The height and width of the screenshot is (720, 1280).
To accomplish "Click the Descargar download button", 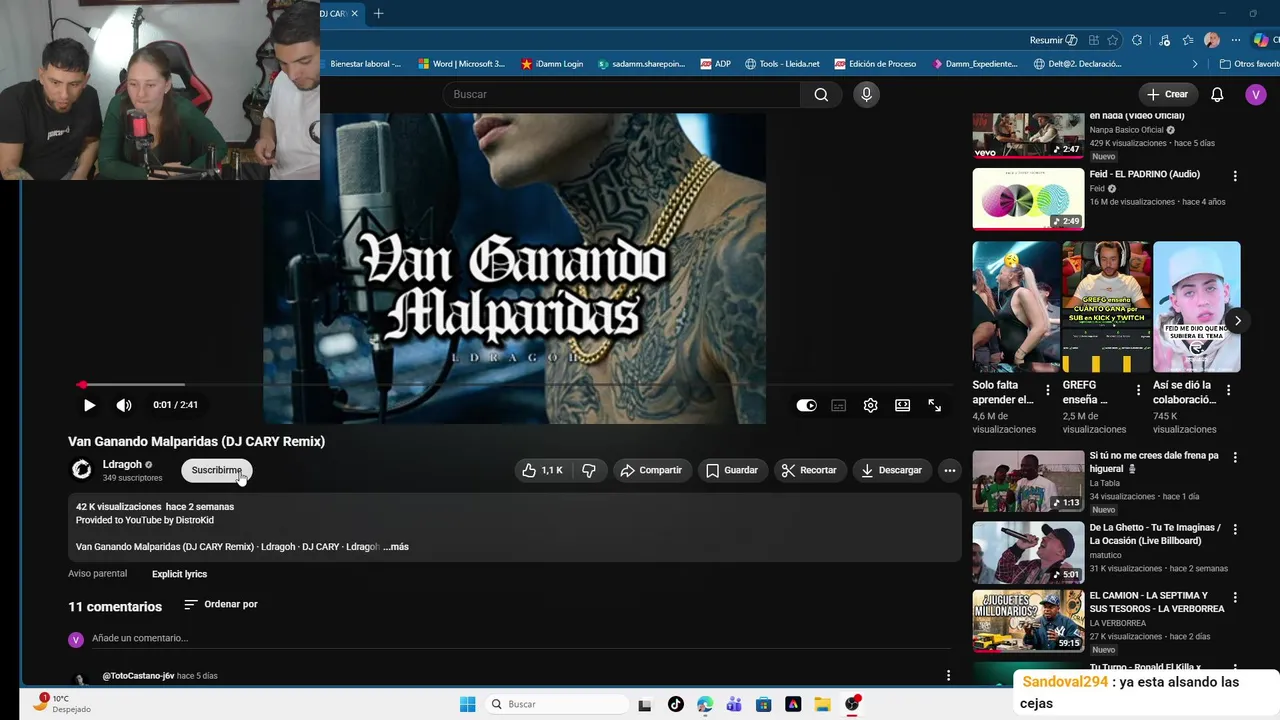I will [x=892, y=470].
